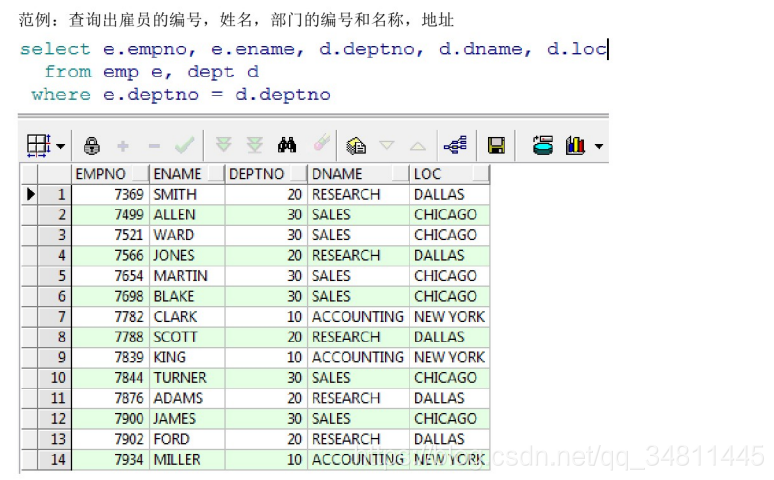Click the cell containing SCOTT
The height and width of the screenshot is (480, 774).
[x=188, y=337]
